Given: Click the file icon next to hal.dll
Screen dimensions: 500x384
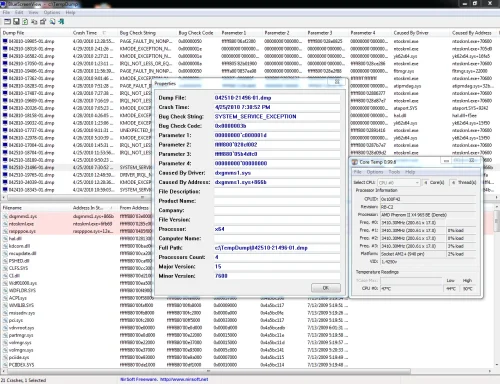Looking at the screenshot, I should 5,239.
